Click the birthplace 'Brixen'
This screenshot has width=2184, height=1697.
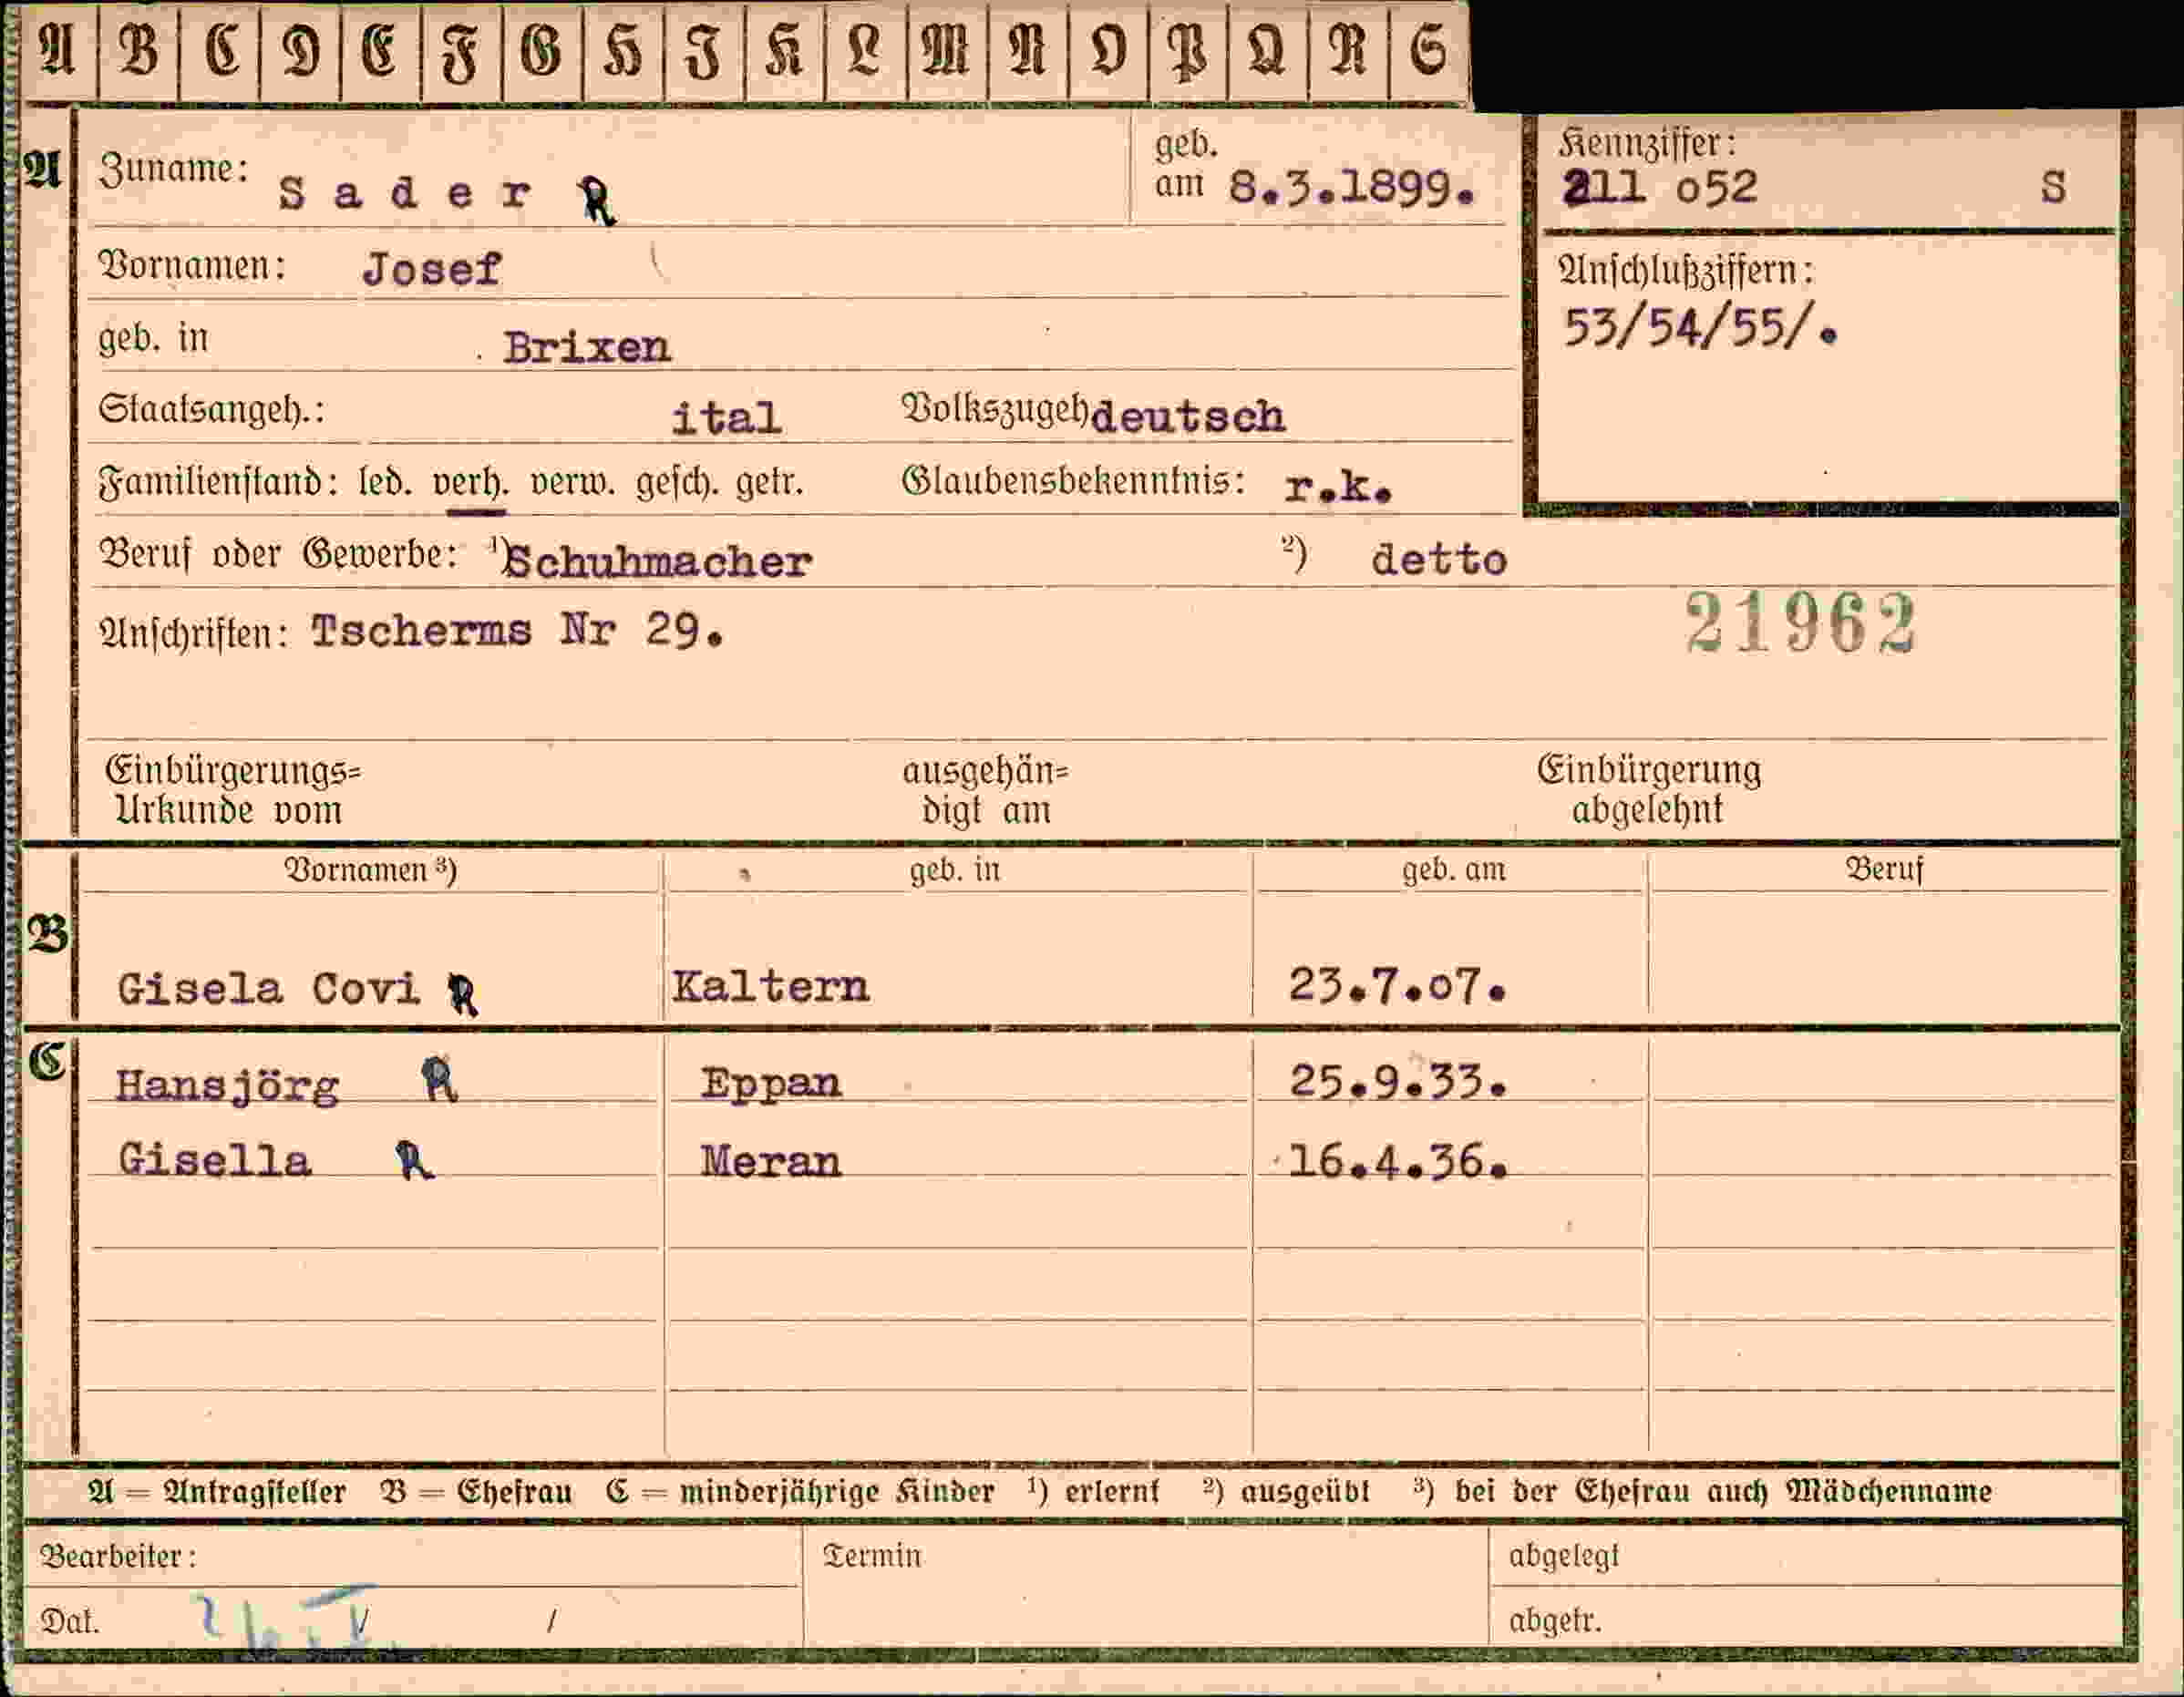tap(587, 348)
